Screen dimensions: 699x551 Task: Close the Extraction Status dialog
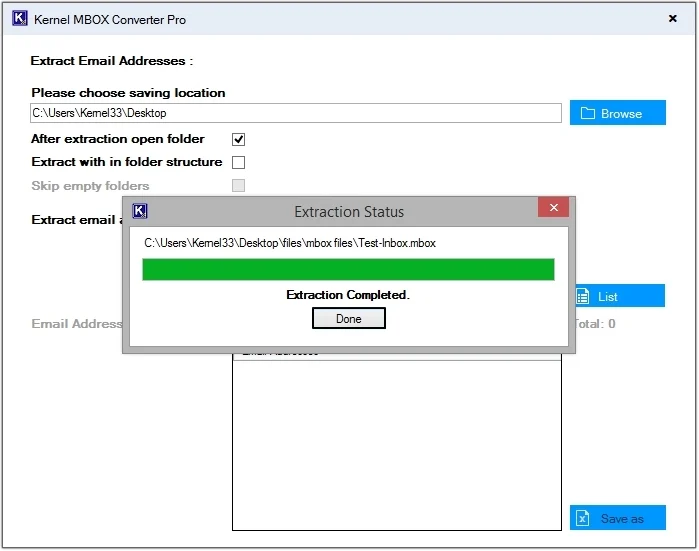tap(553, 207)
